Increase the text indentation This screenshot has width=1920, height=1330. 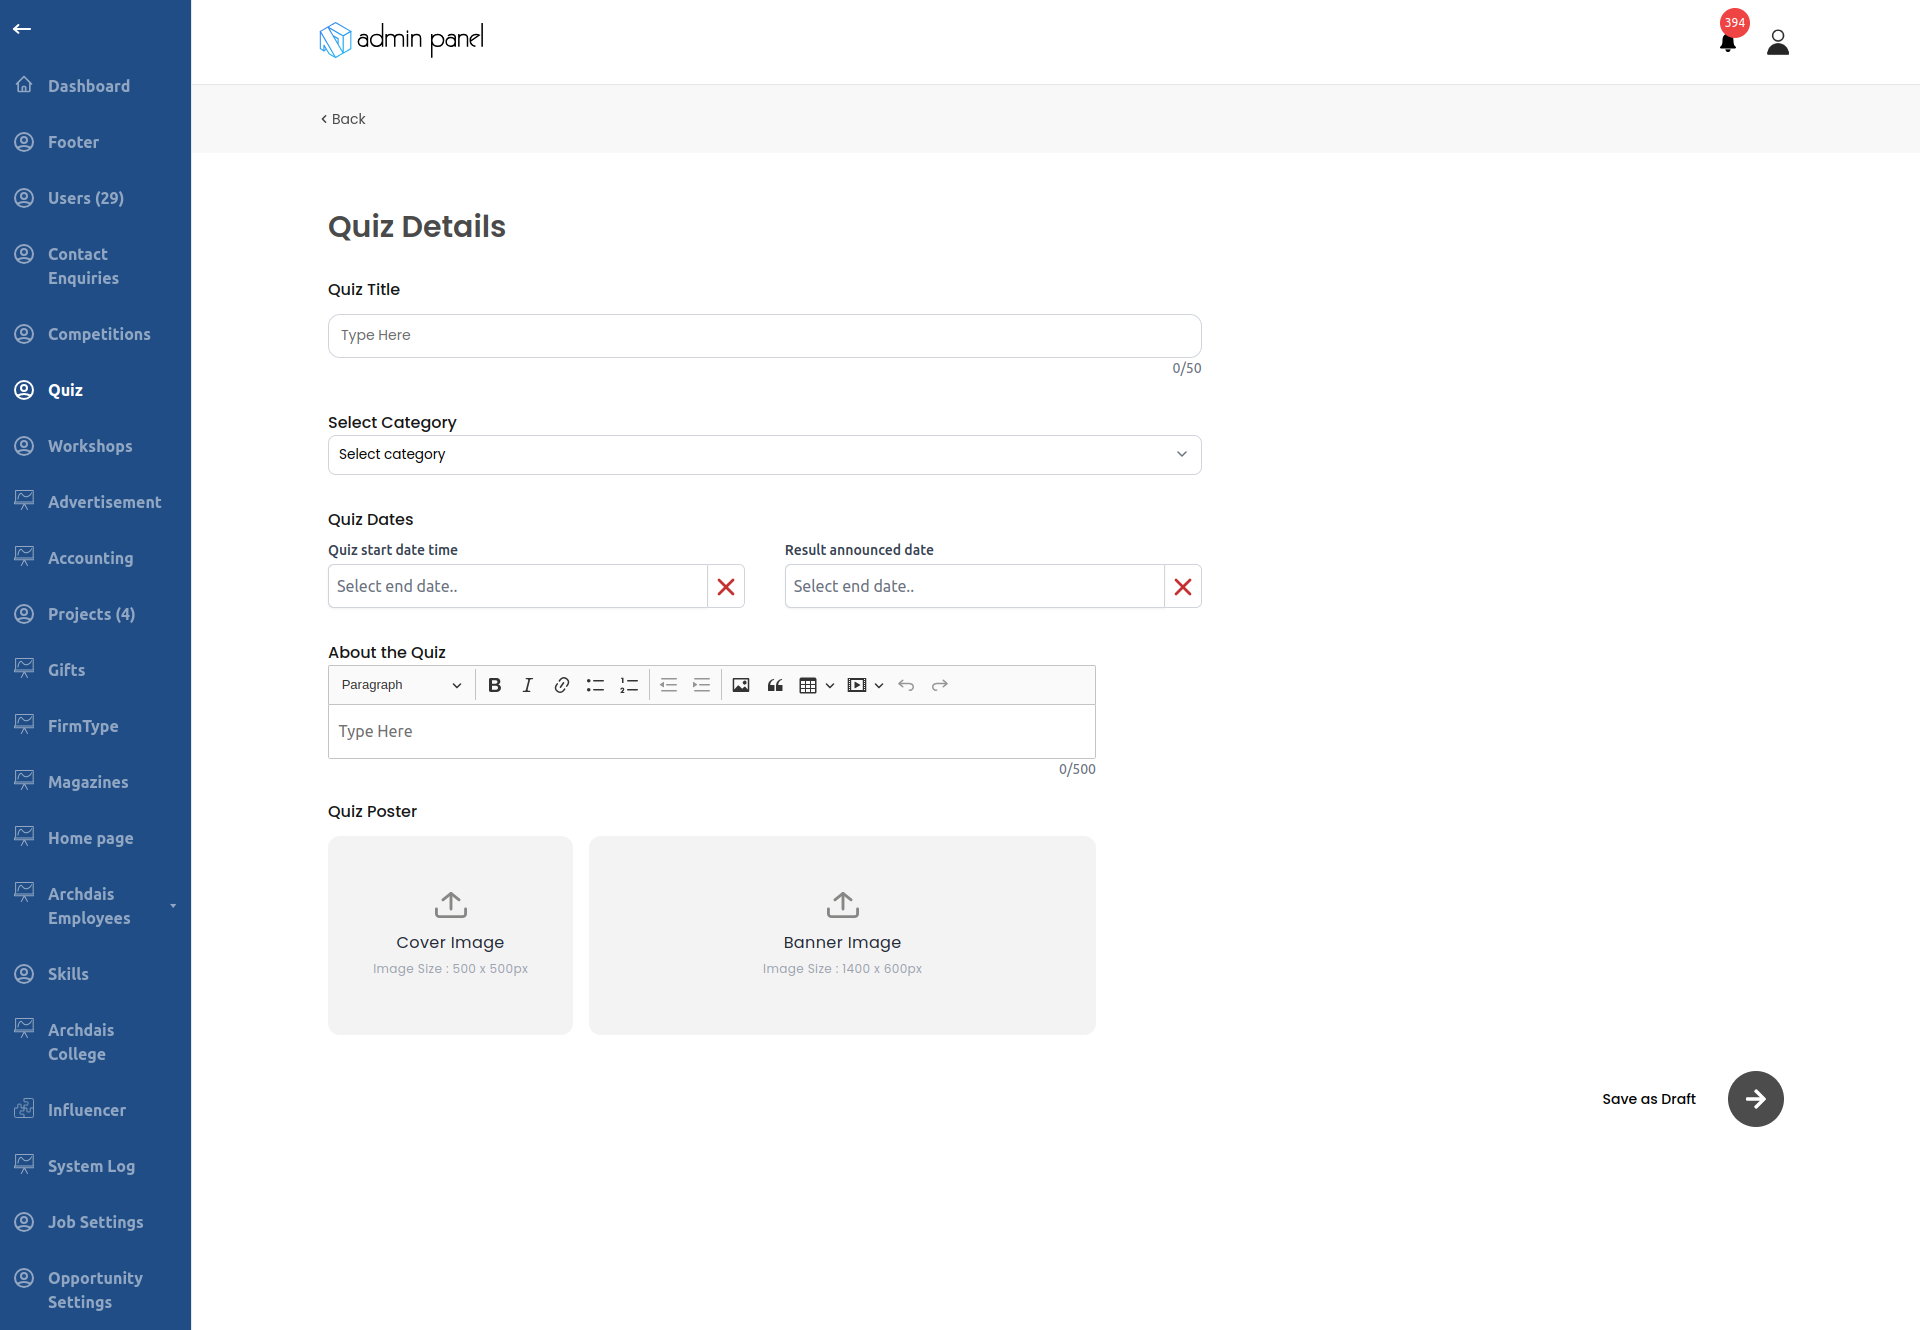[x=701, y=685]
